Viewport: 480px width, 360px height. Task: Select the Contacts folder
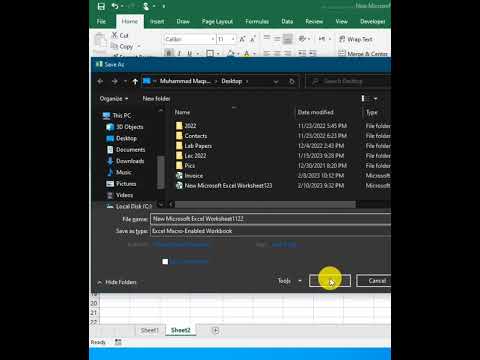192,136
